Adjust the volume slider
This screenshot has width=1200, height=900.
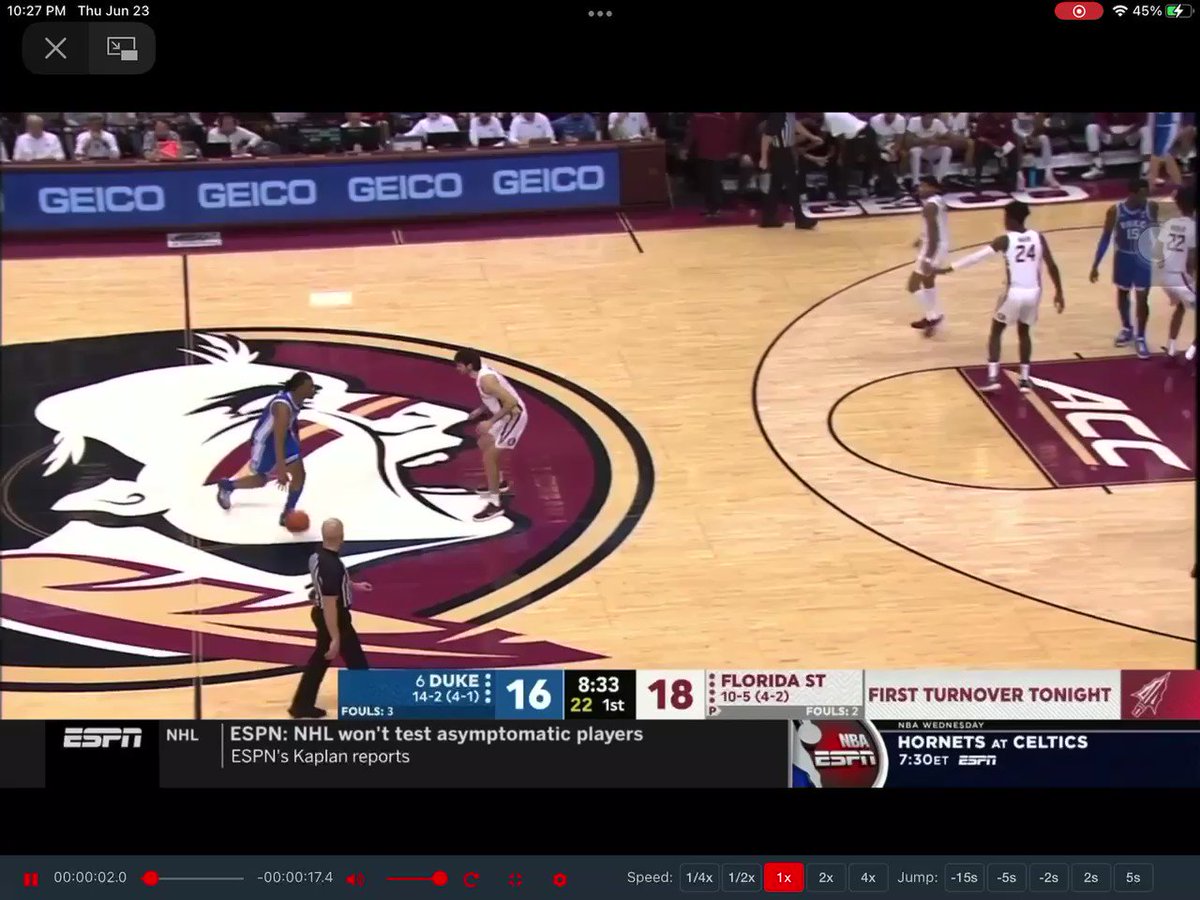point(417,878)
